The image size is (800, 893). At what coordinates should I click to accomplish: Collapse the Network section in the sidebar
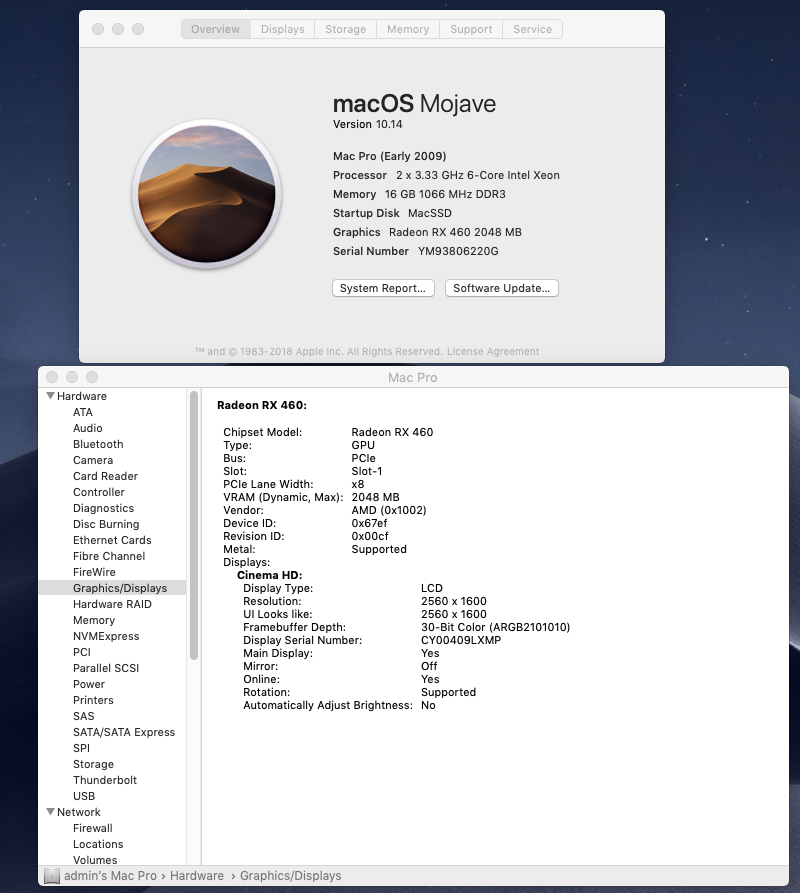coord(51,812)
